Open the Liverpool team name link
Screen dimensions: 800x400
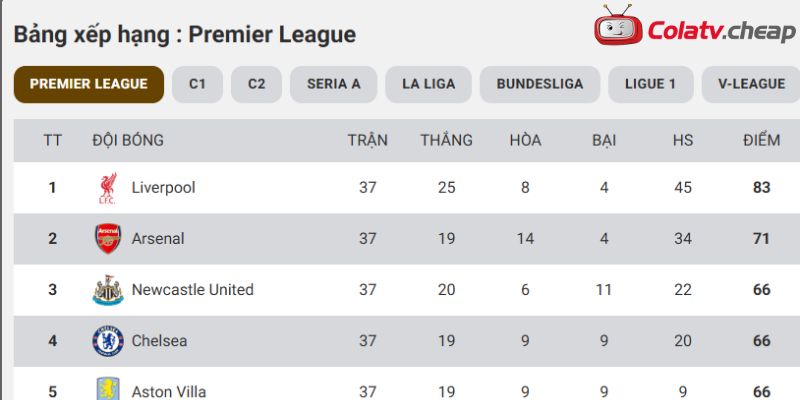tap(163, 188)
